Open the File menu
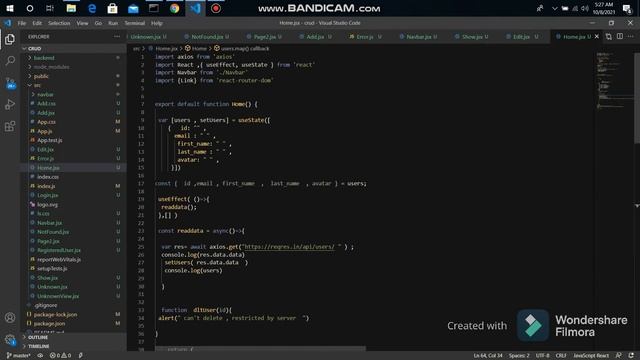Image resolution: width=640 pixels, height=360 pixels. [22, 23]
